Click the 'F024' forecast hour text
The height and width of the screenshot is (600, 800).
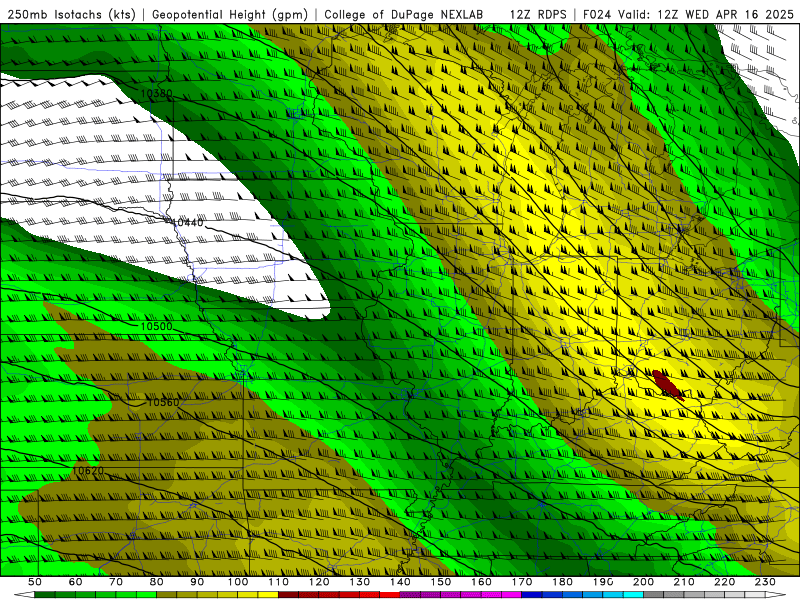[x=597, y=15]
